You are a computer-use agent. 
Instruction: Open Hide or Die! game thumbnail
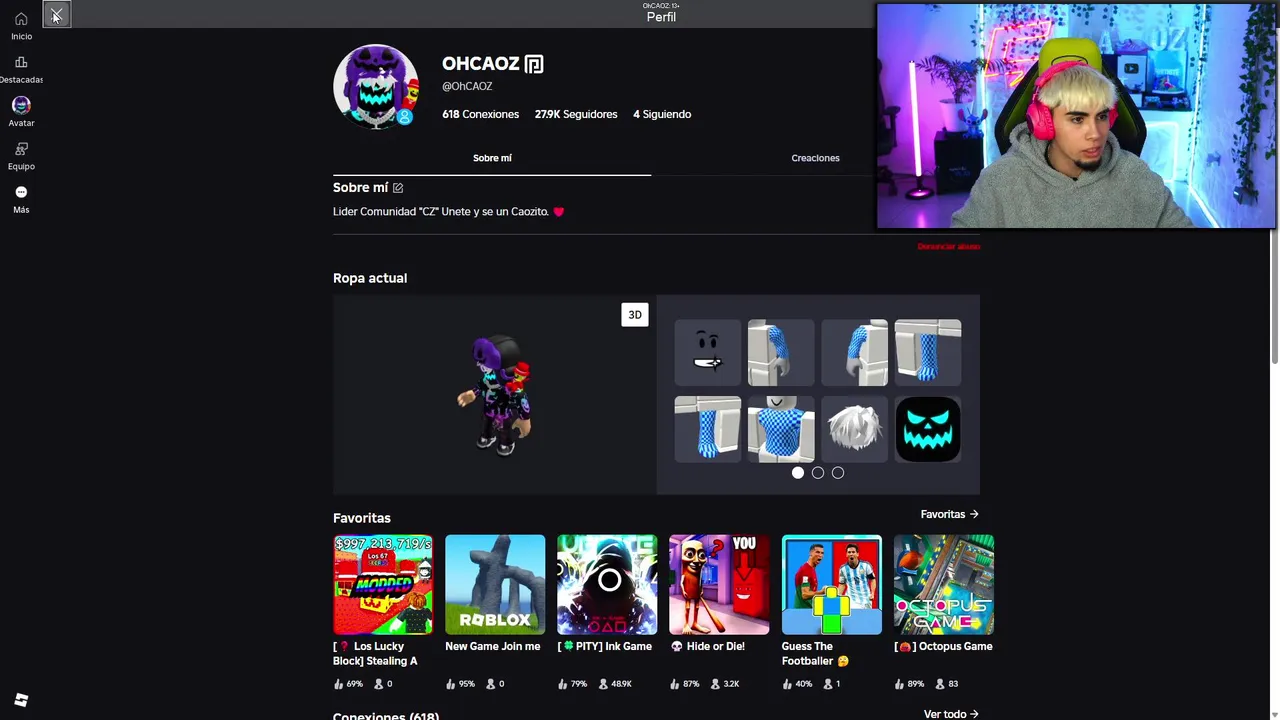719,585
